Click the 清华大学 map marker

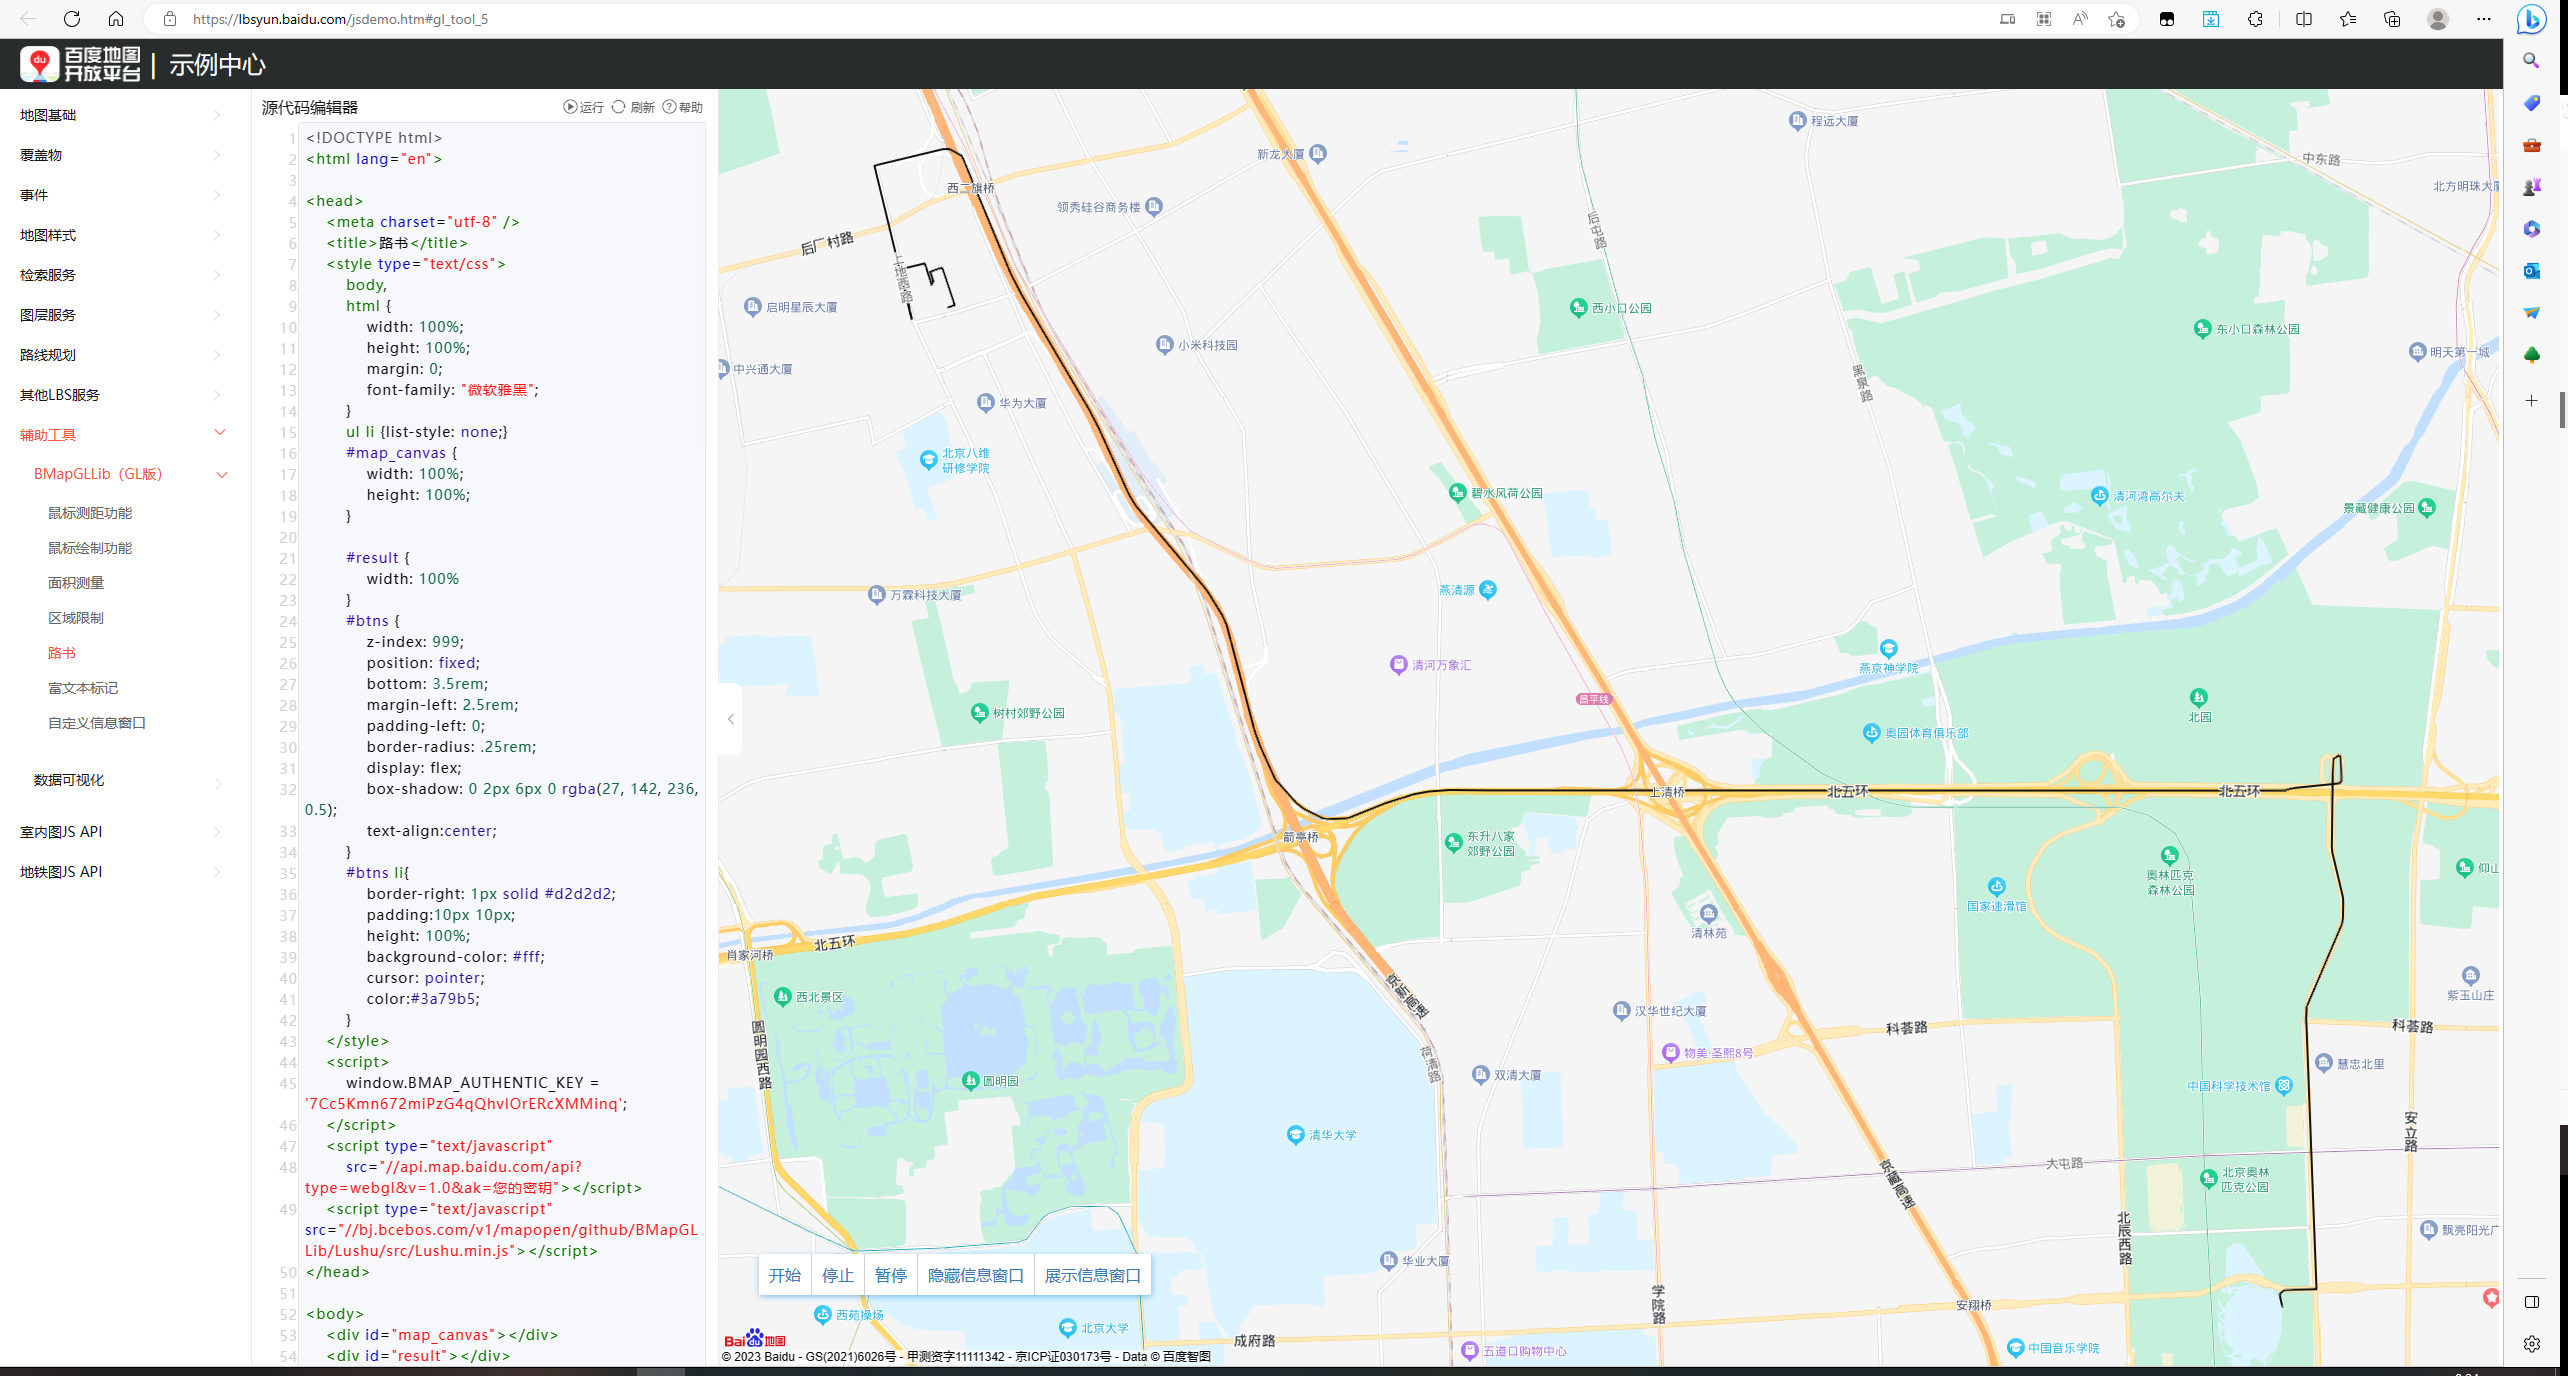click(x=1295, y=1134)
